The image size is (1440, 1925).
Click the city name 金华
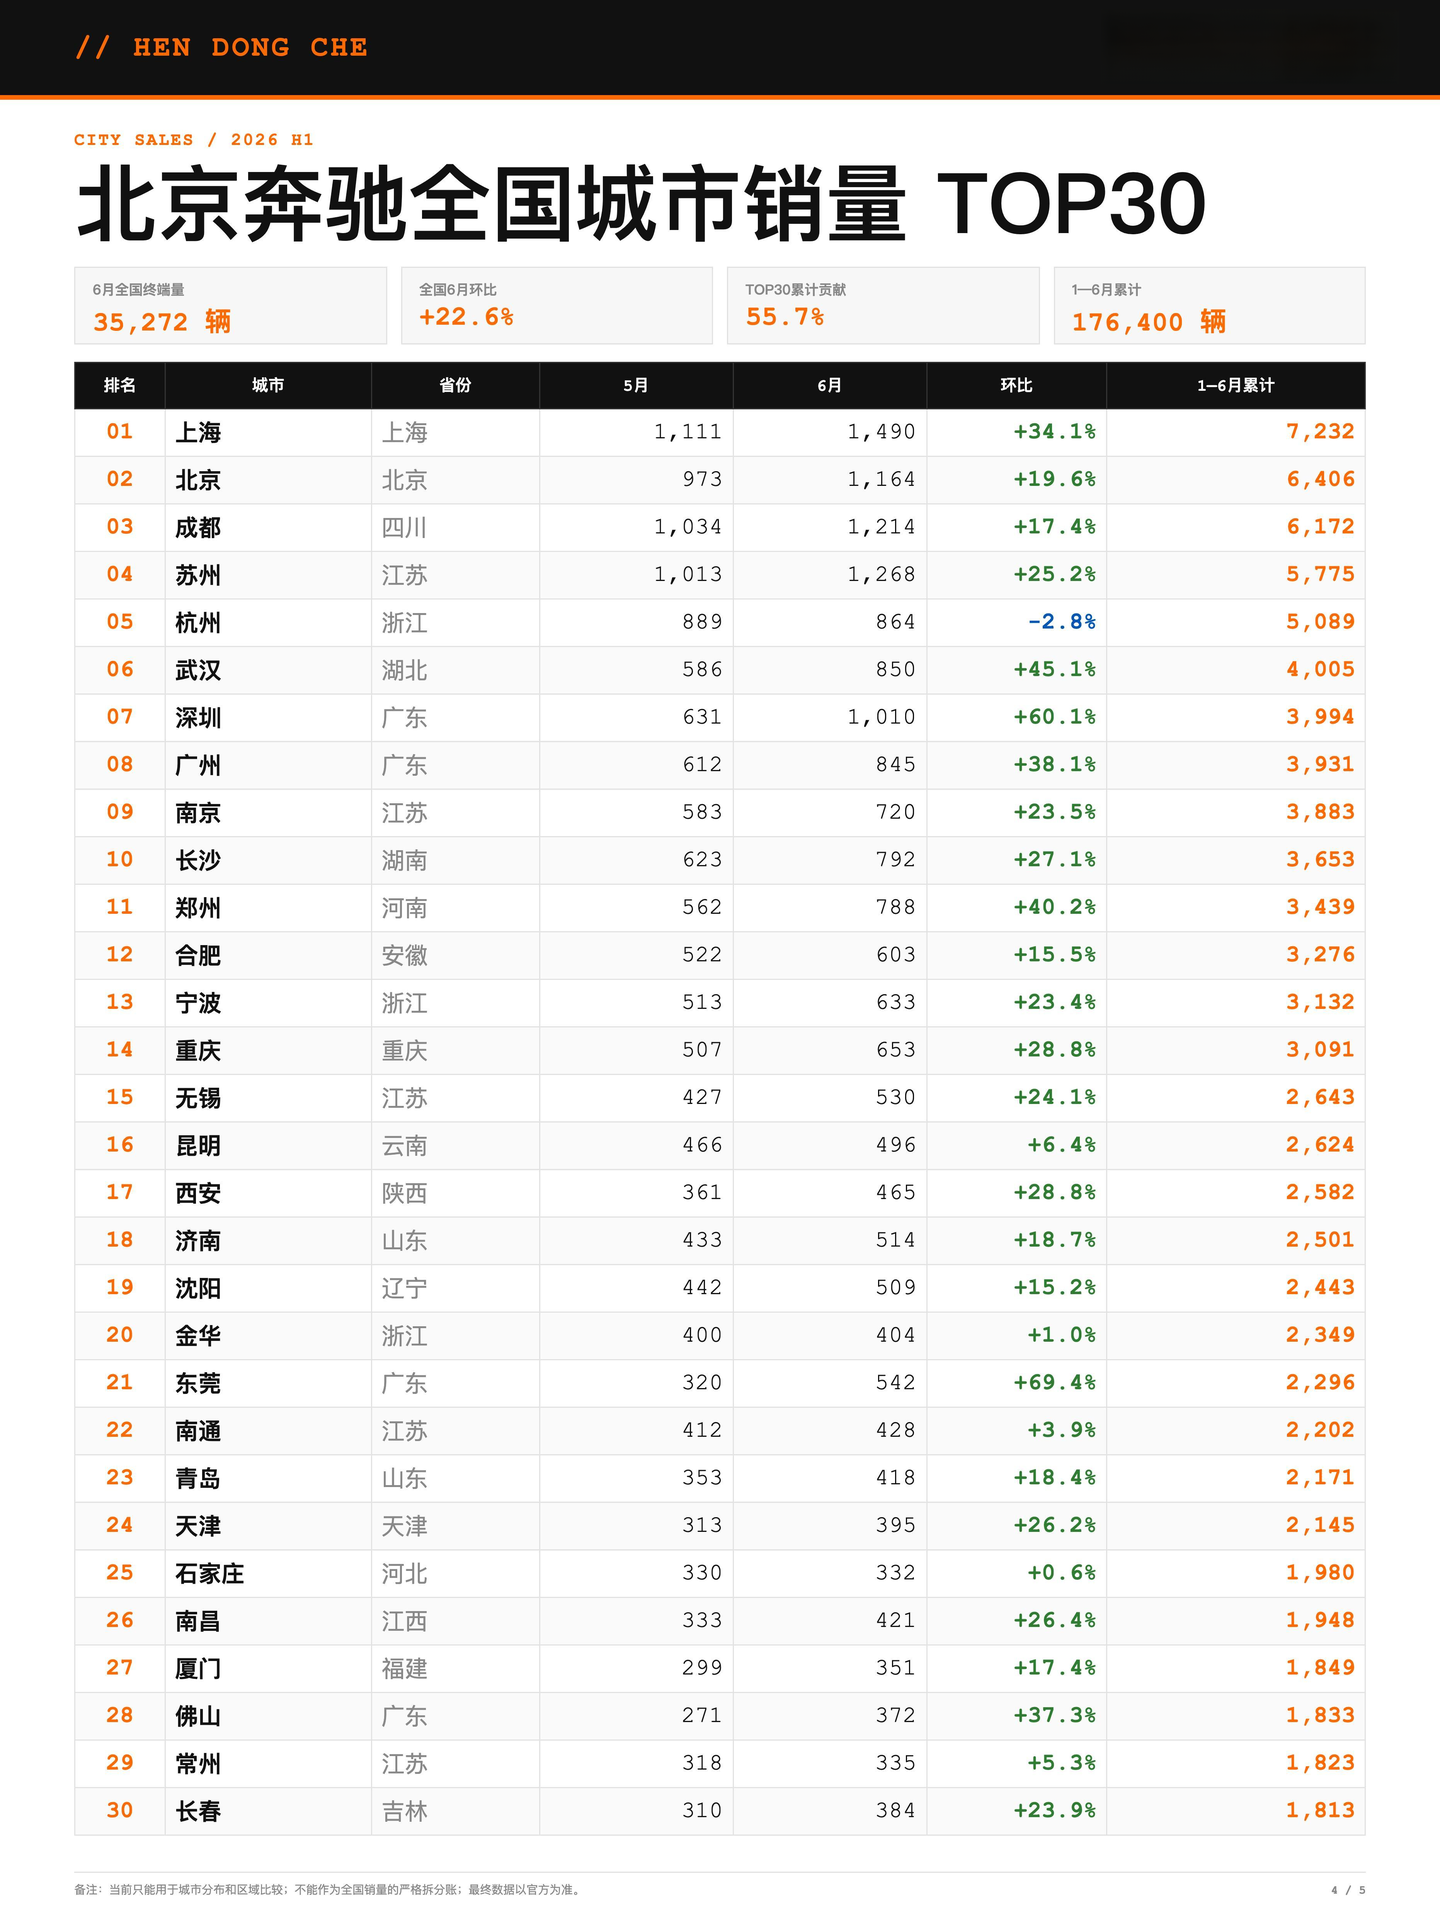click(x=198, y=1335)
